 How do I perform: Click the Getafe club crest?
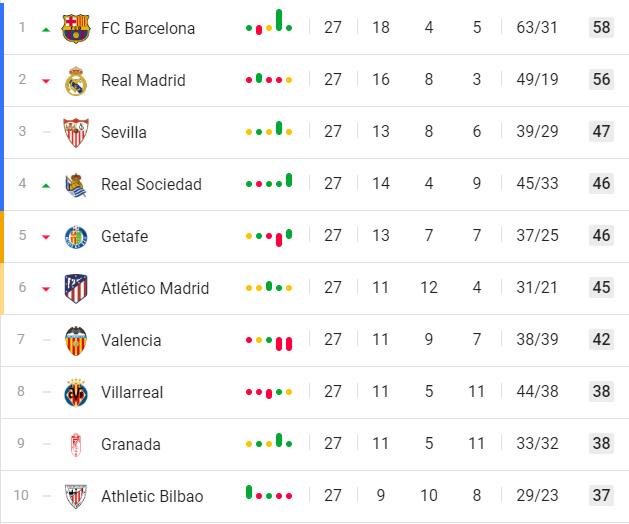pyautogui.click(x=76, y=237)
